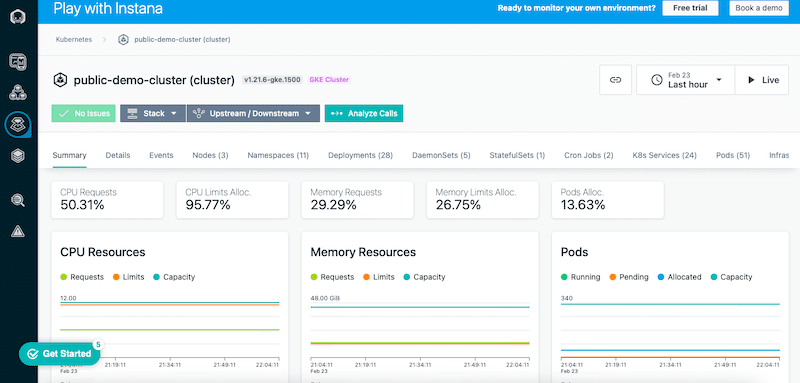The image size is (800, 383).
Task: Click public-demo-cluster (cluster) breadcrumb
Action: coord(182,39)
